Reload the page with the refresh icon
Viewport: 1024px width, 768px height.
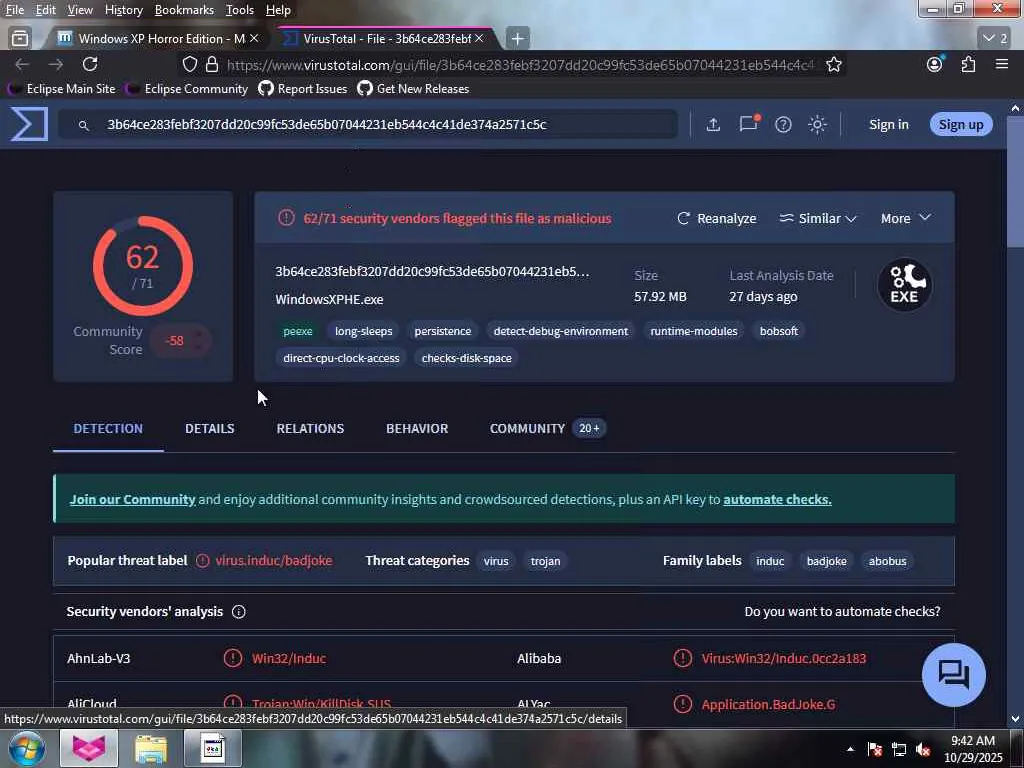90,64
